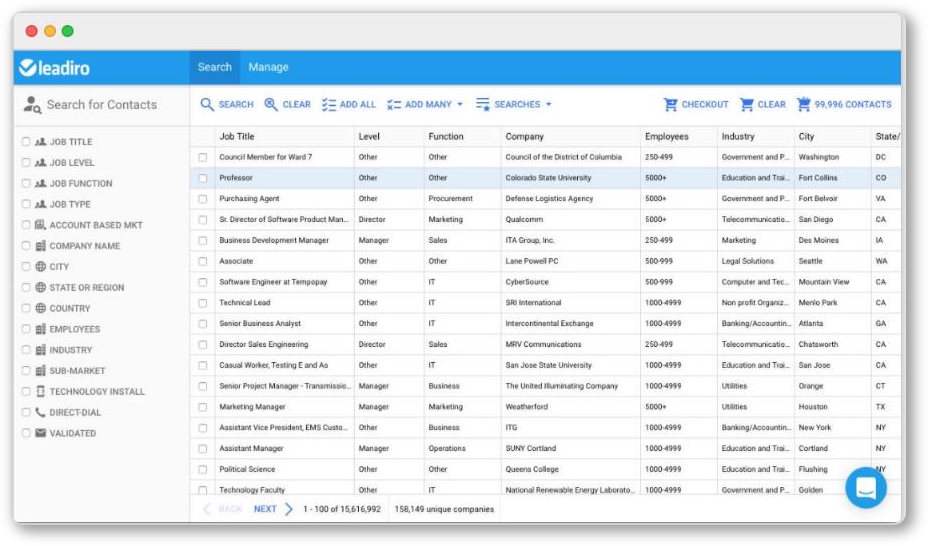Click the Checkout button label
This screenshot has width=928, height=546.
(705, 105)
